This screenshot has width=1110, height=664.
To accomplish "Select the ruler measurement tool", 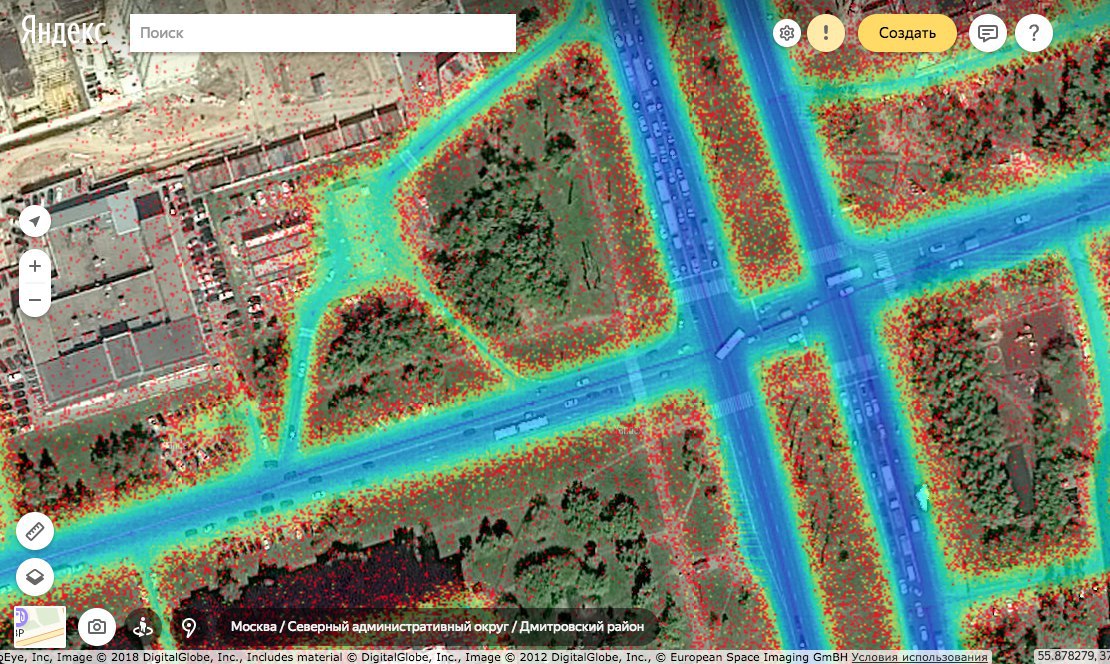I will (35, 531).
